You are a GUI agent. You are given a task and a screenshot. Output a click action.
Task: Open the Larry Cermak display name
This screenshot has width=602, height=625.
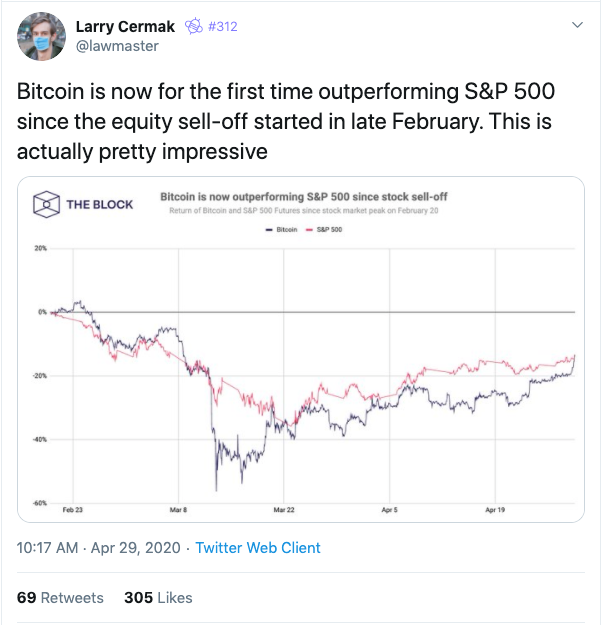(x=125, y=27)
